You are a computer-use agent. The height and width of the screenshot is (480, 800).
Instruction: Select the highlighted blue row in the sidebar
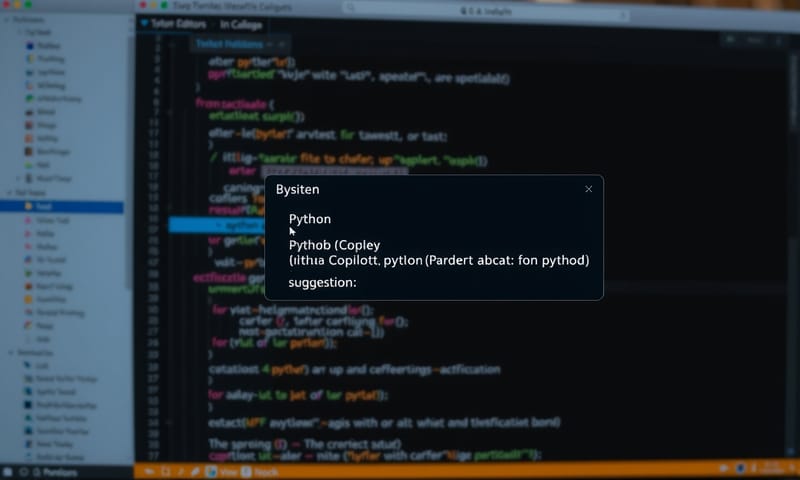(x=62, y=207)
